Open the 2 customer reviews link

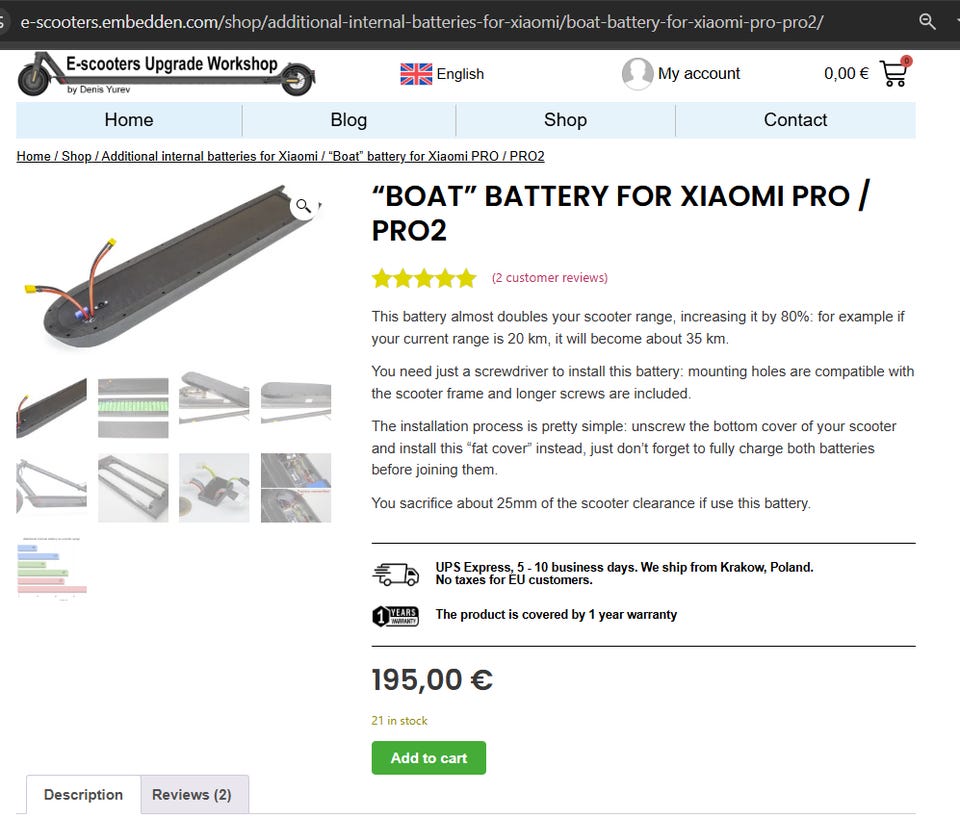click(x=550, y=278)
